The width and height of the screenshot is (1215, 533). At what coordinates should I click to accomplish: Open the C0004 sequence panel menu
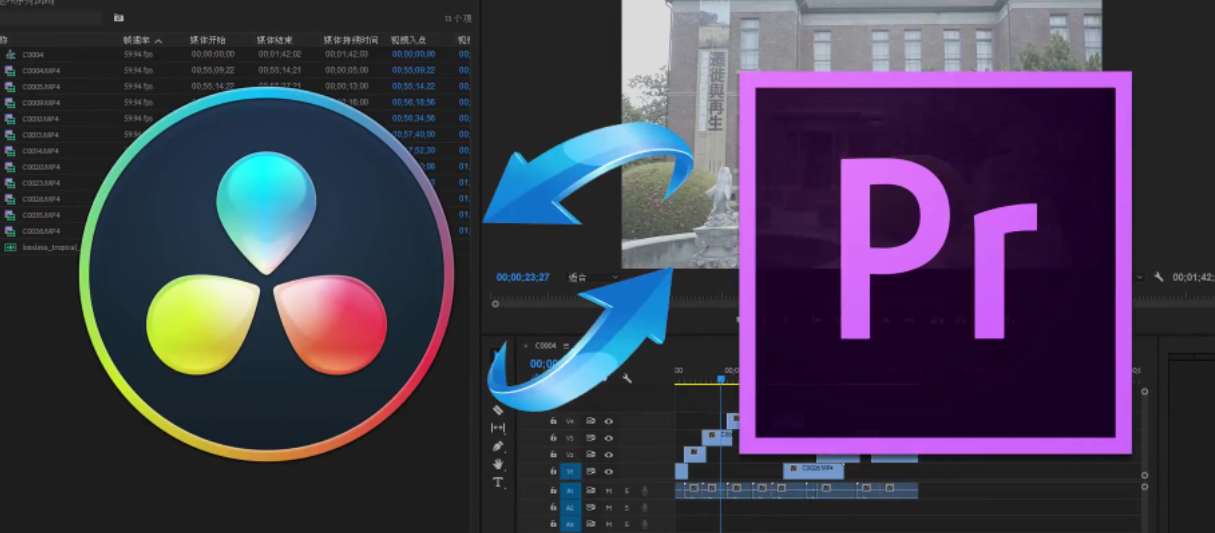click(x=566, y=346)
